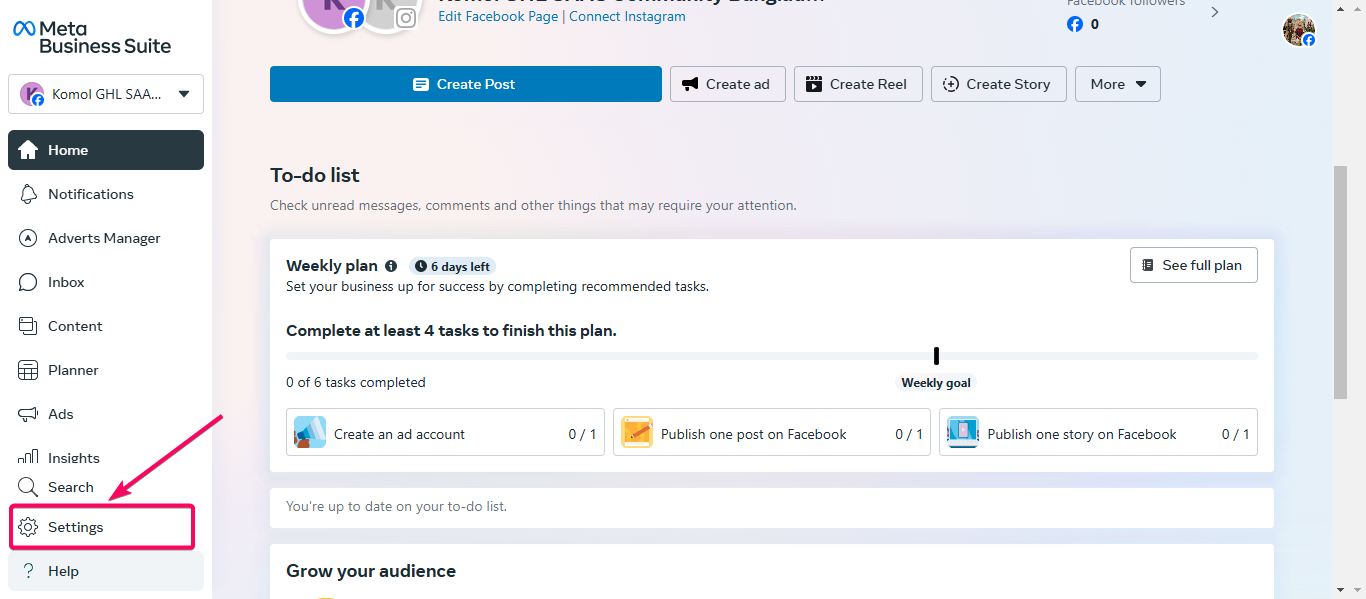1366x599 pixels.
Task: Click the Search magnifier icon
Action: click(28, 487)
